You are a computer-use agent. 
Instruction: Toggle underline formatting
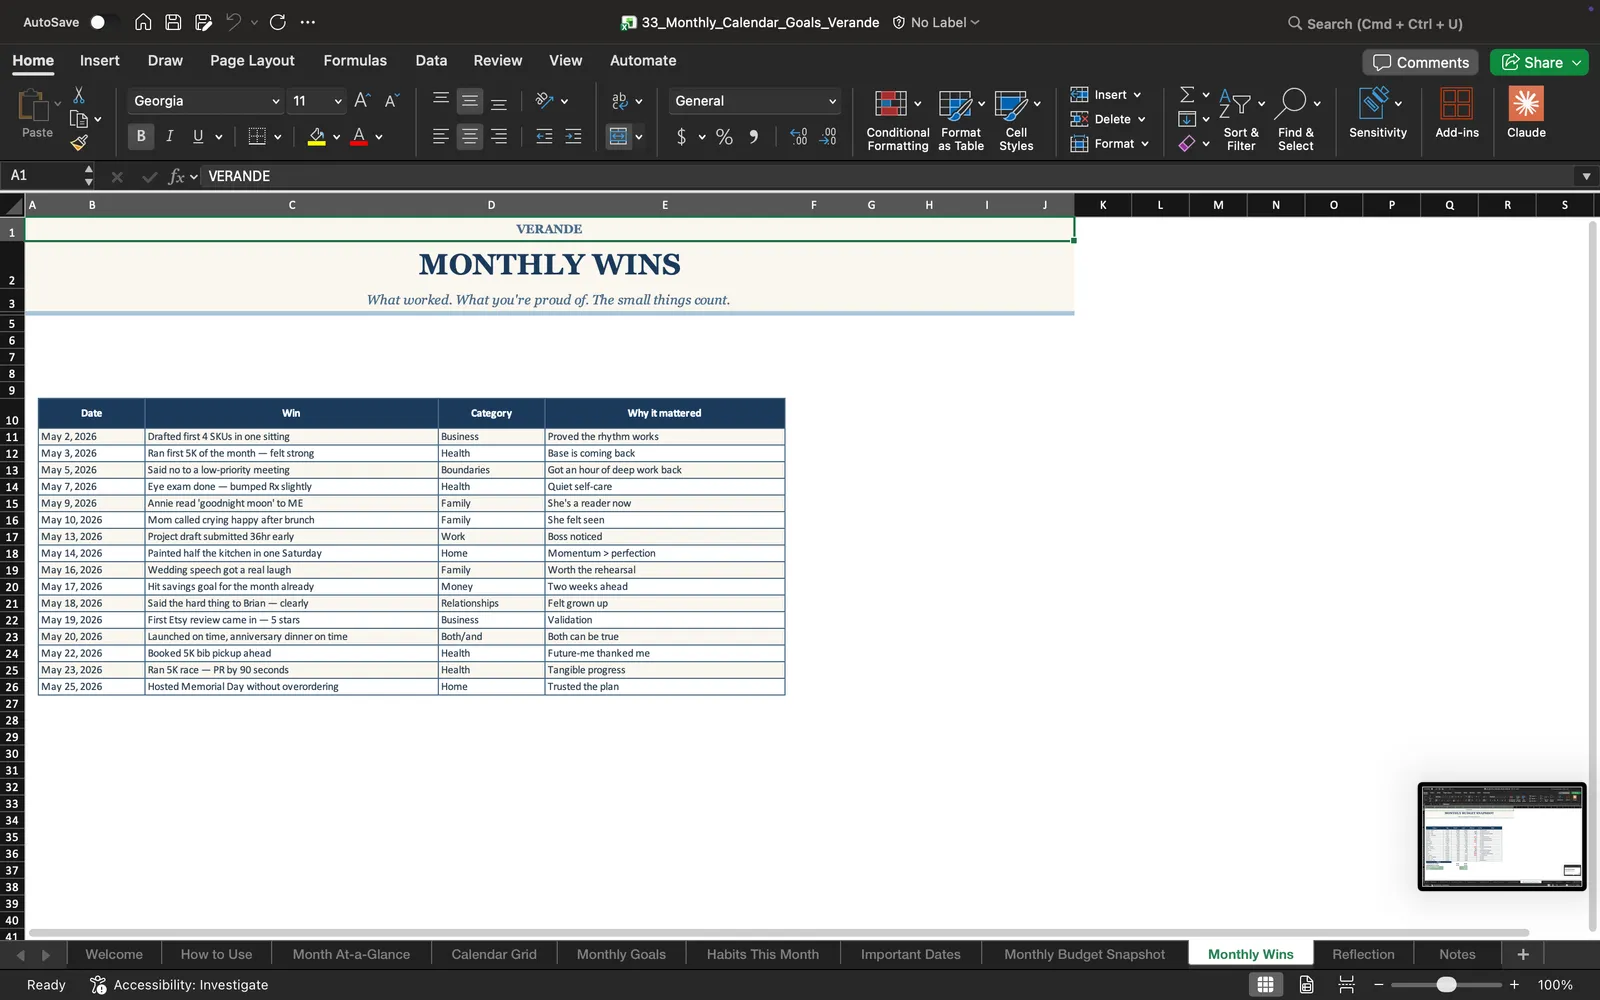pyautogui.click(x=198, y=136)
